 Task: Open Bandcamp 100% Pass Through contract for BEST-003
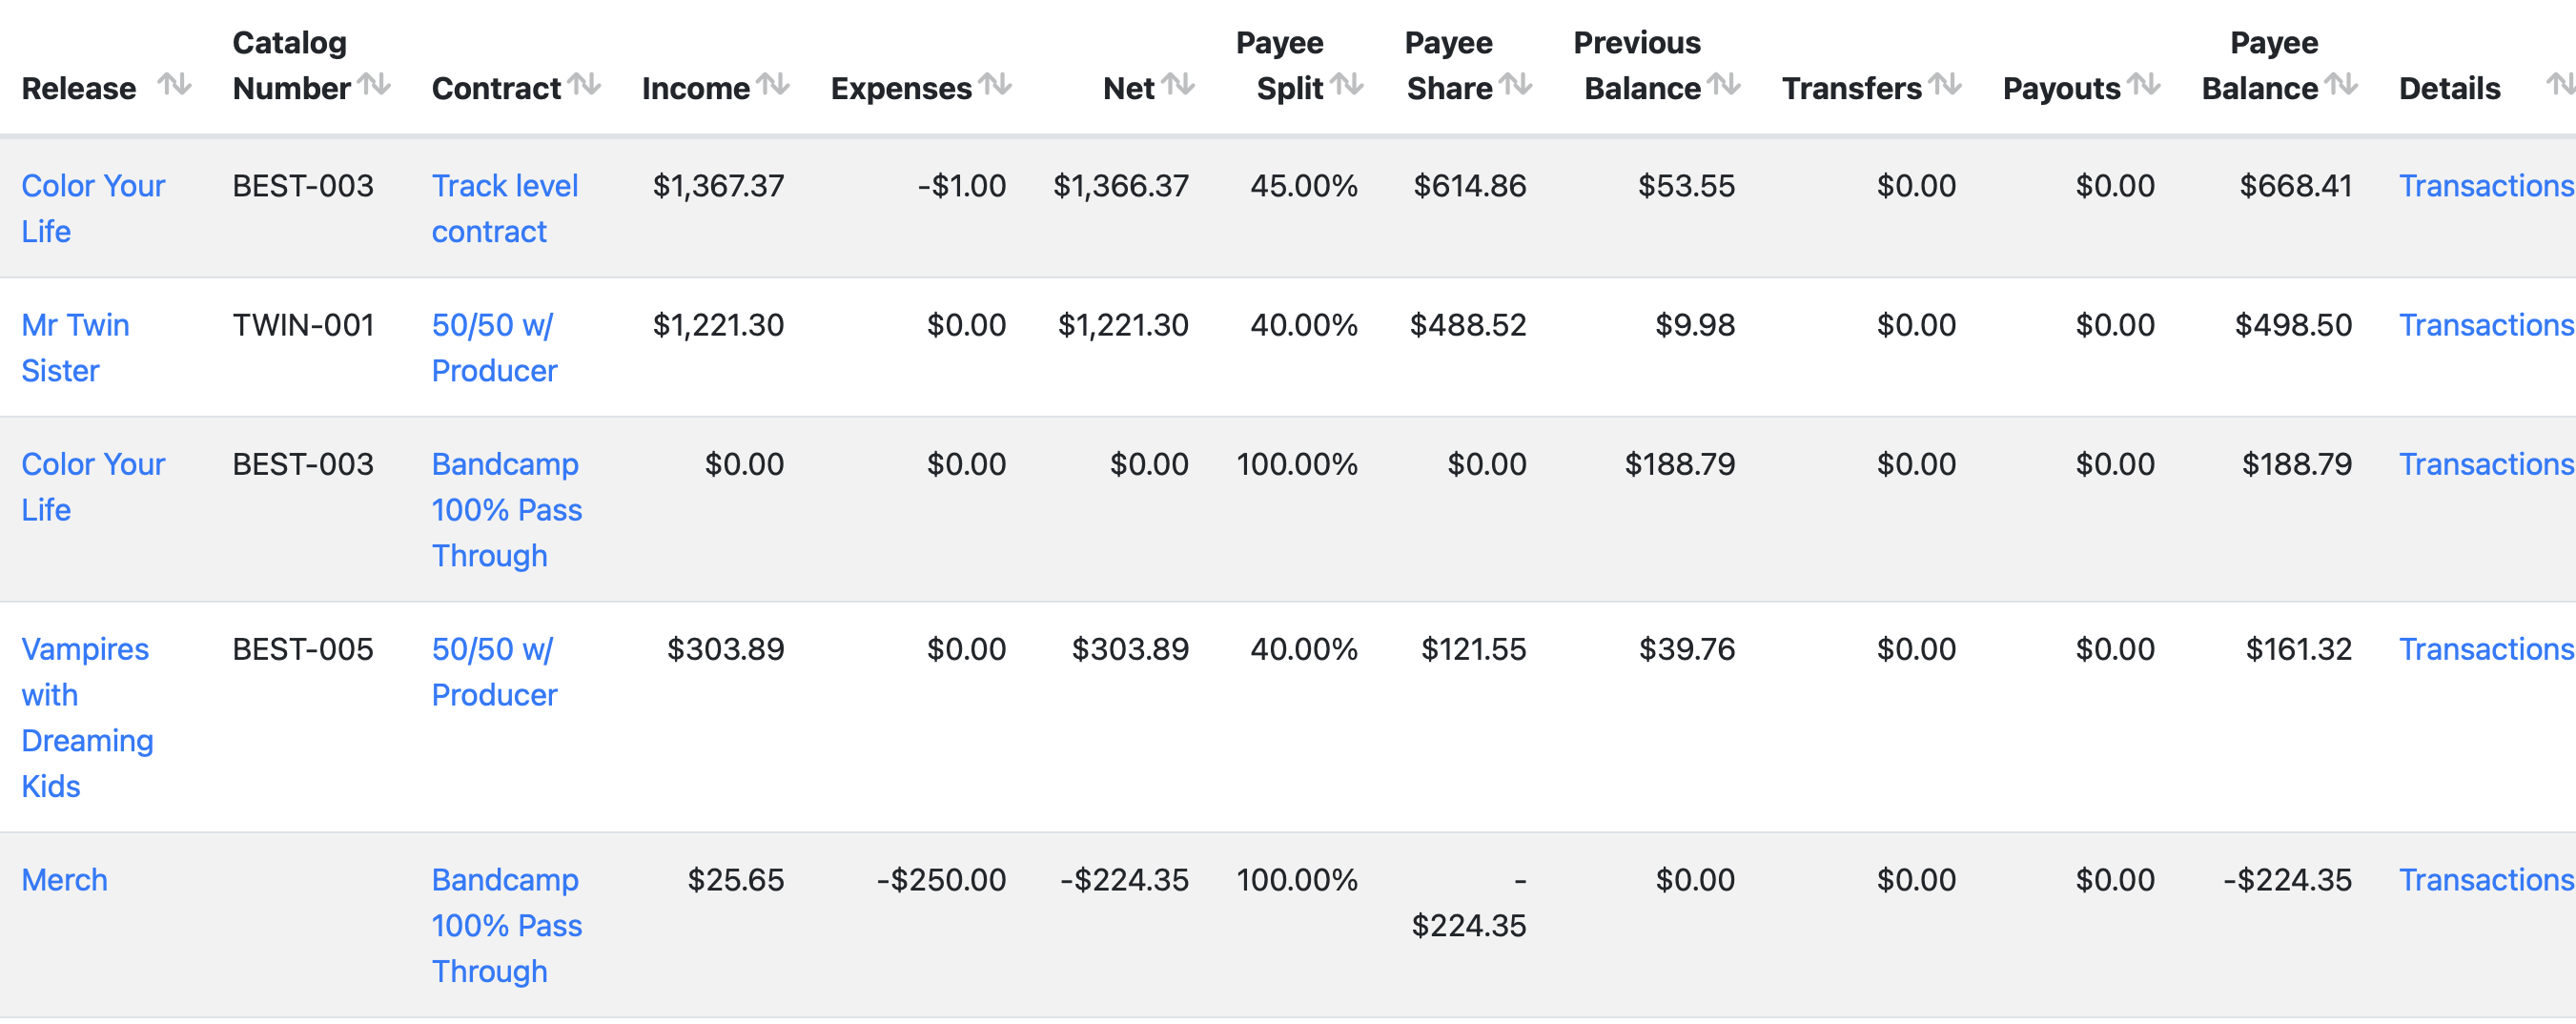506,510
